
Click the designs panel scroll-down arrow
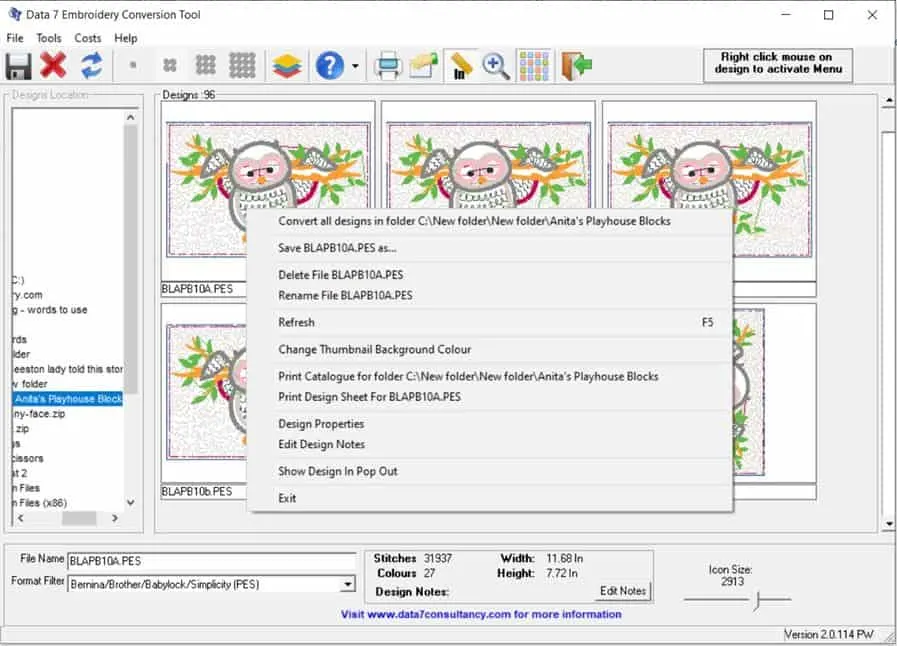point(889,524)
